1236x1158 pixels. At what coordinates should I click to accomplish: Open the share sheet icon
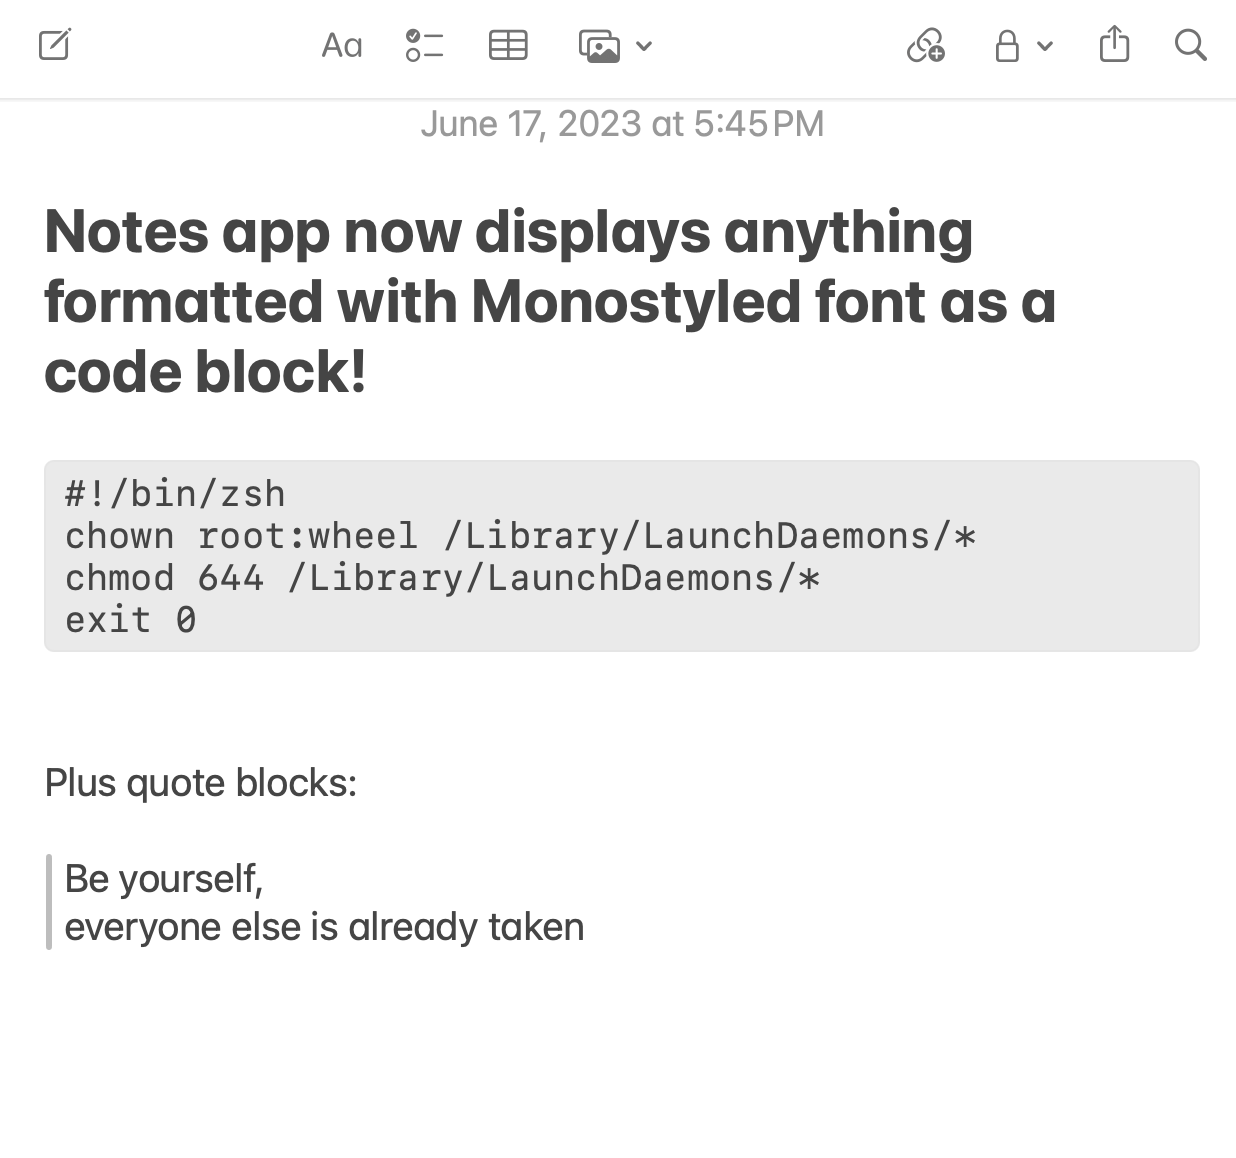click(x=1114, y=45)
